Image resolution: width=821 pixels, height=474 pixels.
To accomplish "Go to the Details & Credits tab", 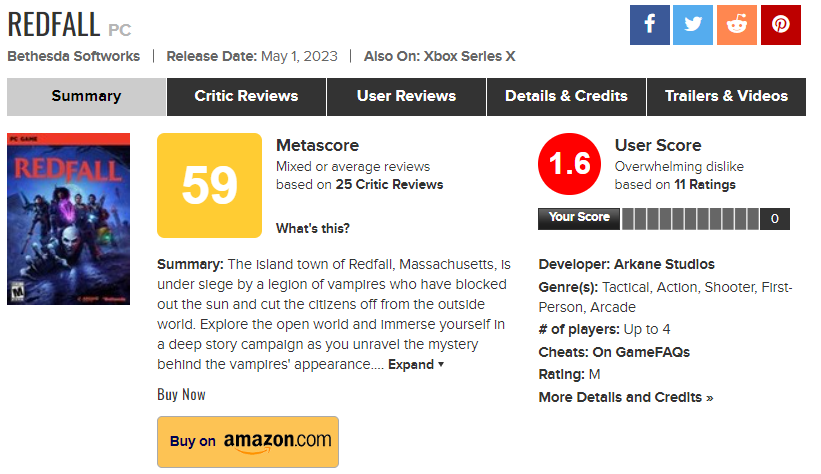I will click(566, 96).
